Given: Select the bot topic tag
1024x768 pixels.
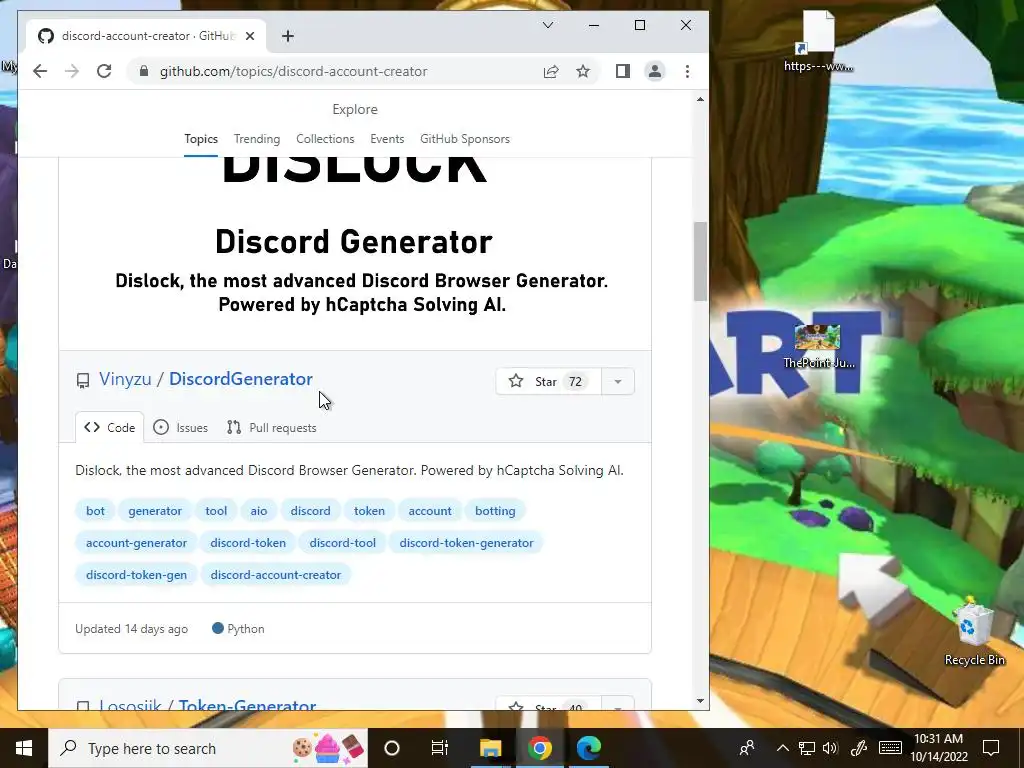Looking at the screenshot, I should (95, 511).
